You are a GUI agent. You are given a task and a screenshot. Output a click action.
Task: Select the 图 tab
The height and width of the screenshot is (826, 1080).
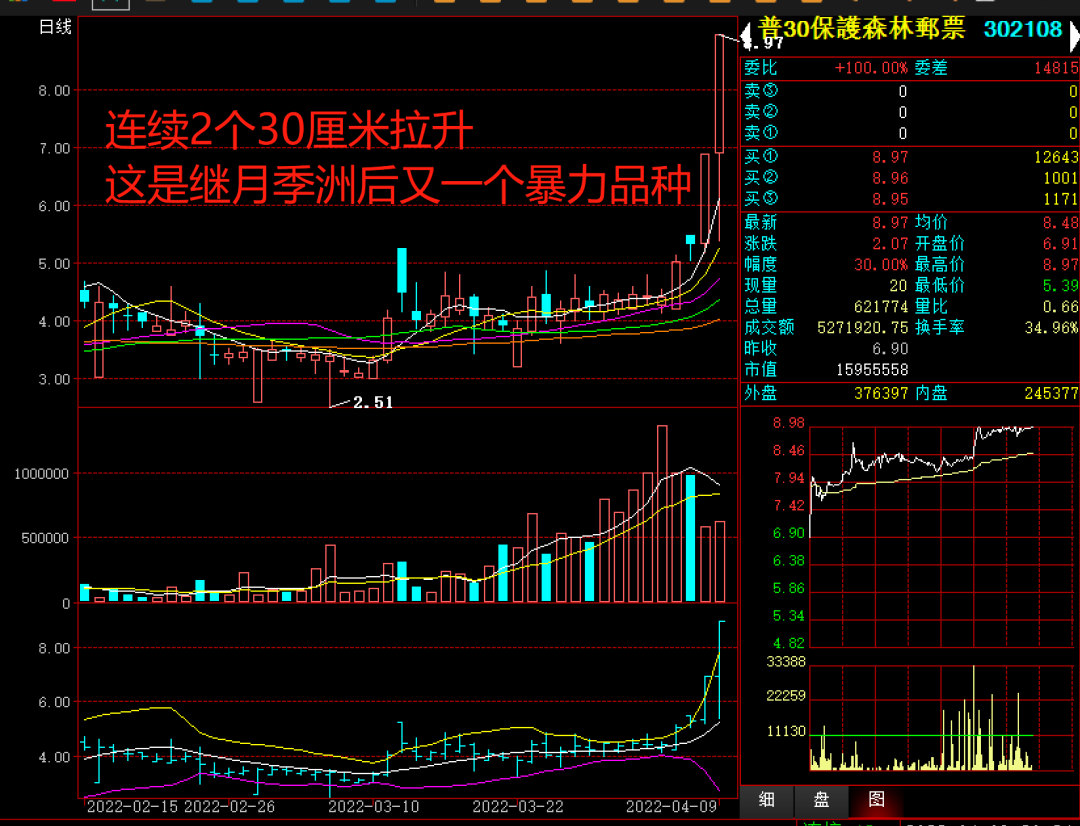click(875, 799)
